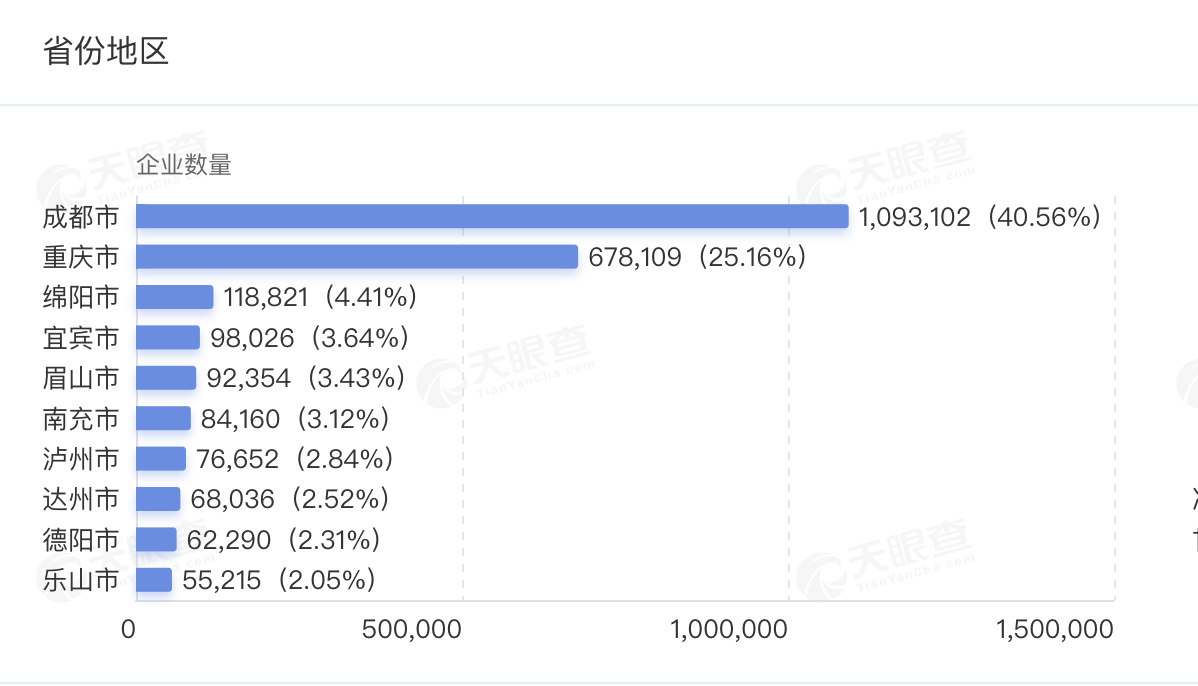Viewport: 1198px width, 686px height.
Task: Click the 1,000,000 axis tick label
Action: tap(729, 629)
